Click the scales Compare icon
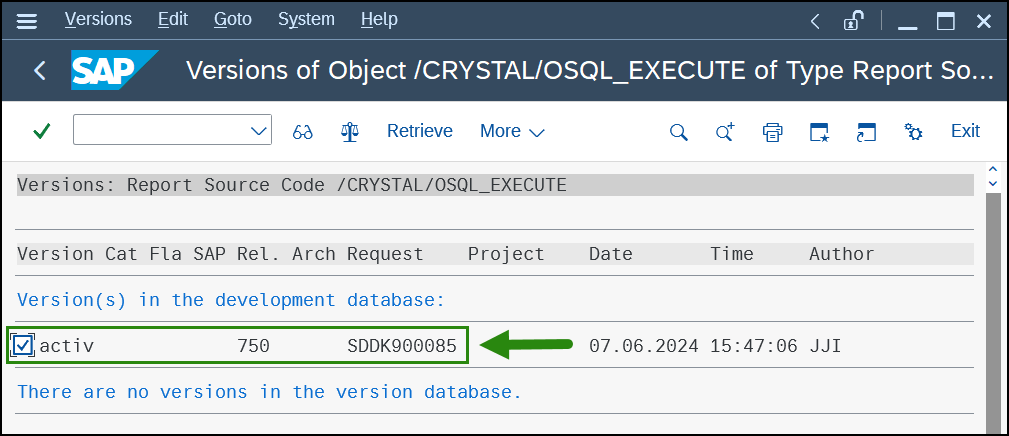 pos(350,131)
